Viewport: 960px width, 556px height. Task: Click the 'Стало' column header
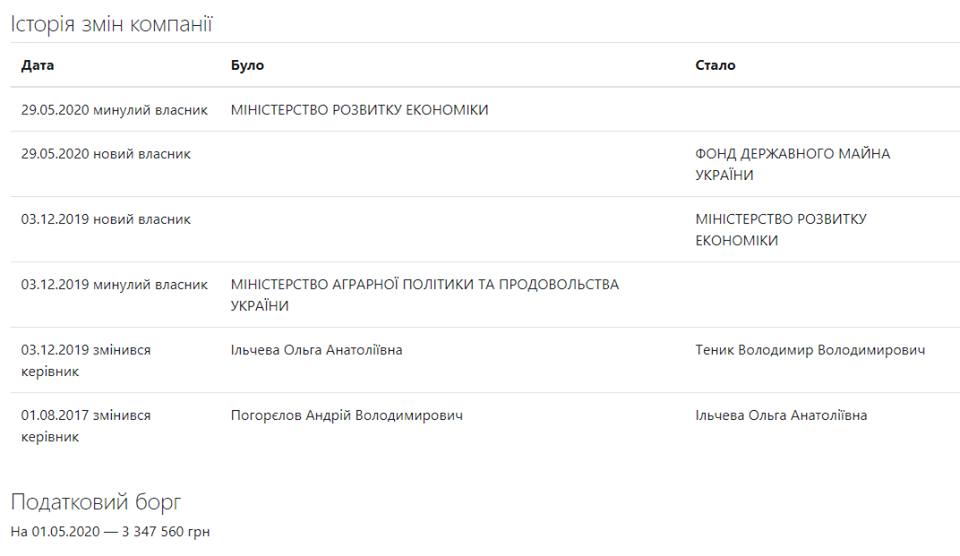pos(715,65)
